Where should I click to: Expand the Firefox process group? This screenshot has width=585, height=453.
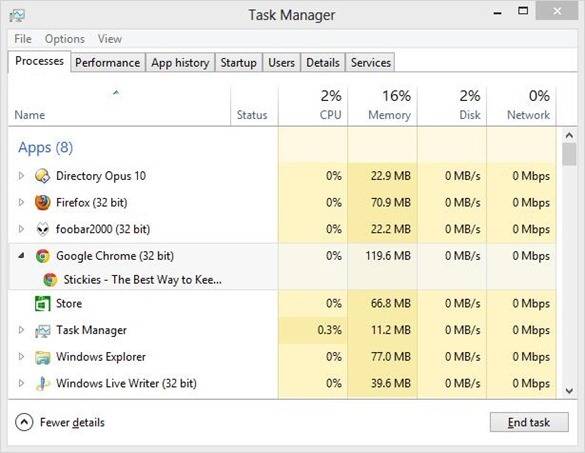tap(21, 202)
